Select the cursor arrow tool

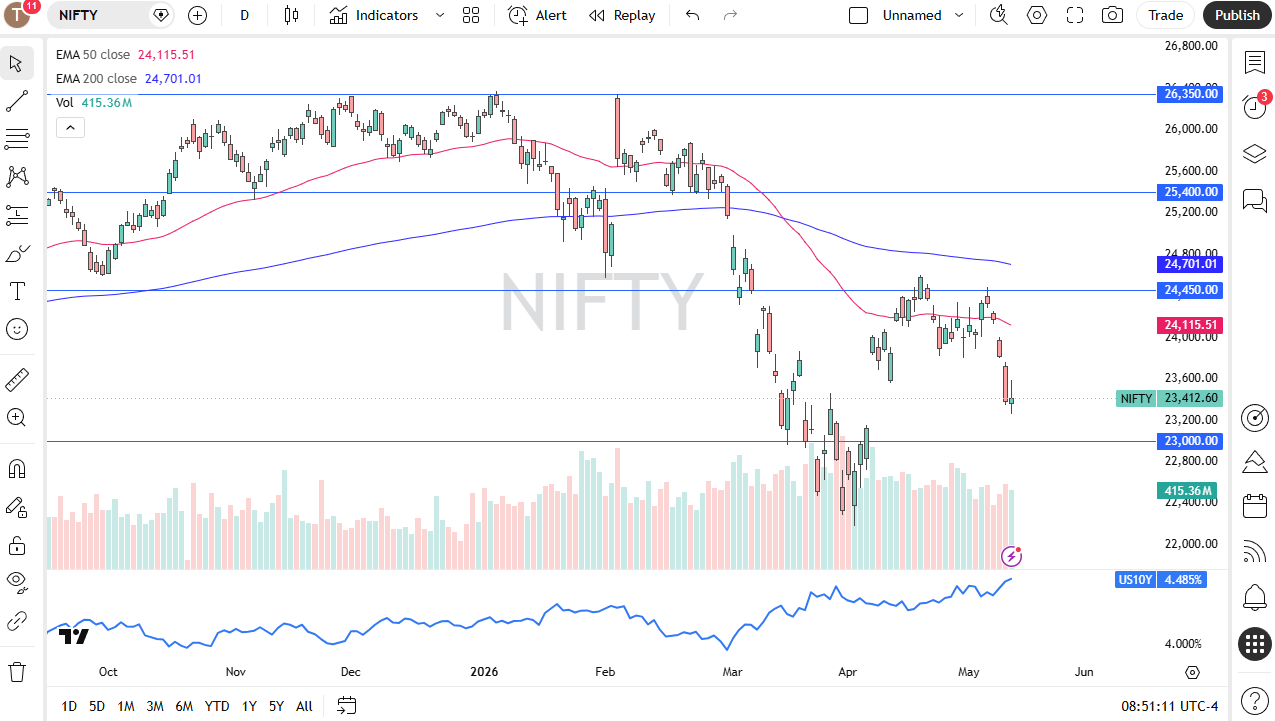(x=17, y=64)
